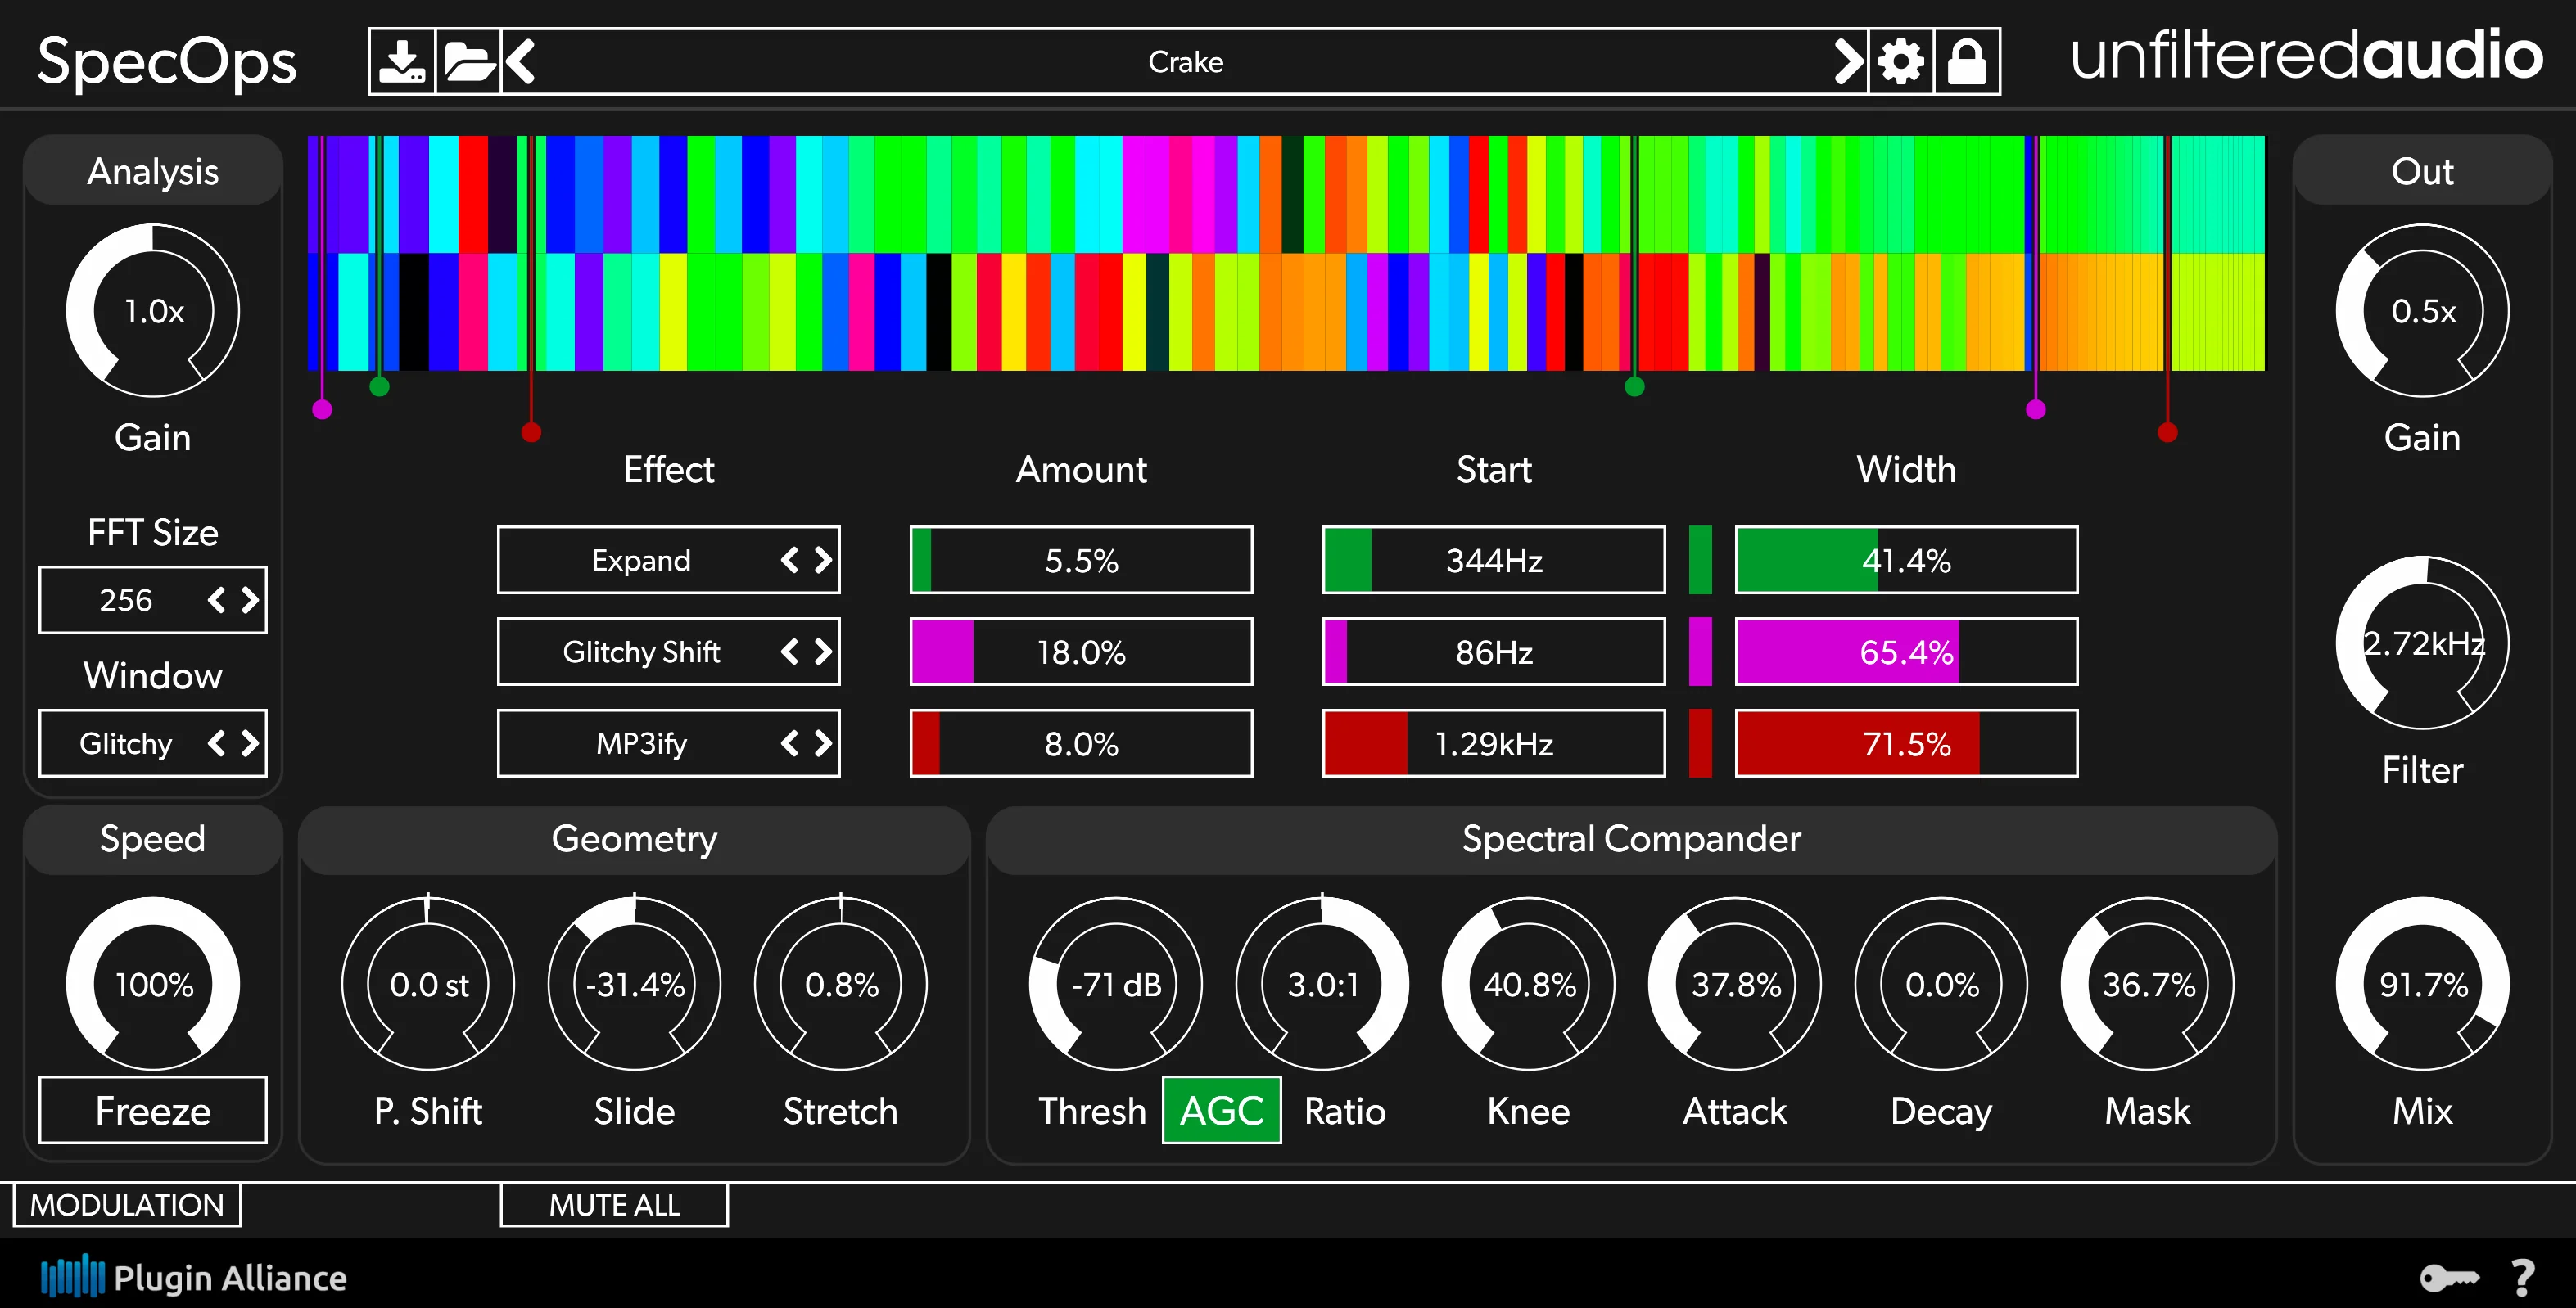Open the Glitchy Shift effect selector

[641, 652]
